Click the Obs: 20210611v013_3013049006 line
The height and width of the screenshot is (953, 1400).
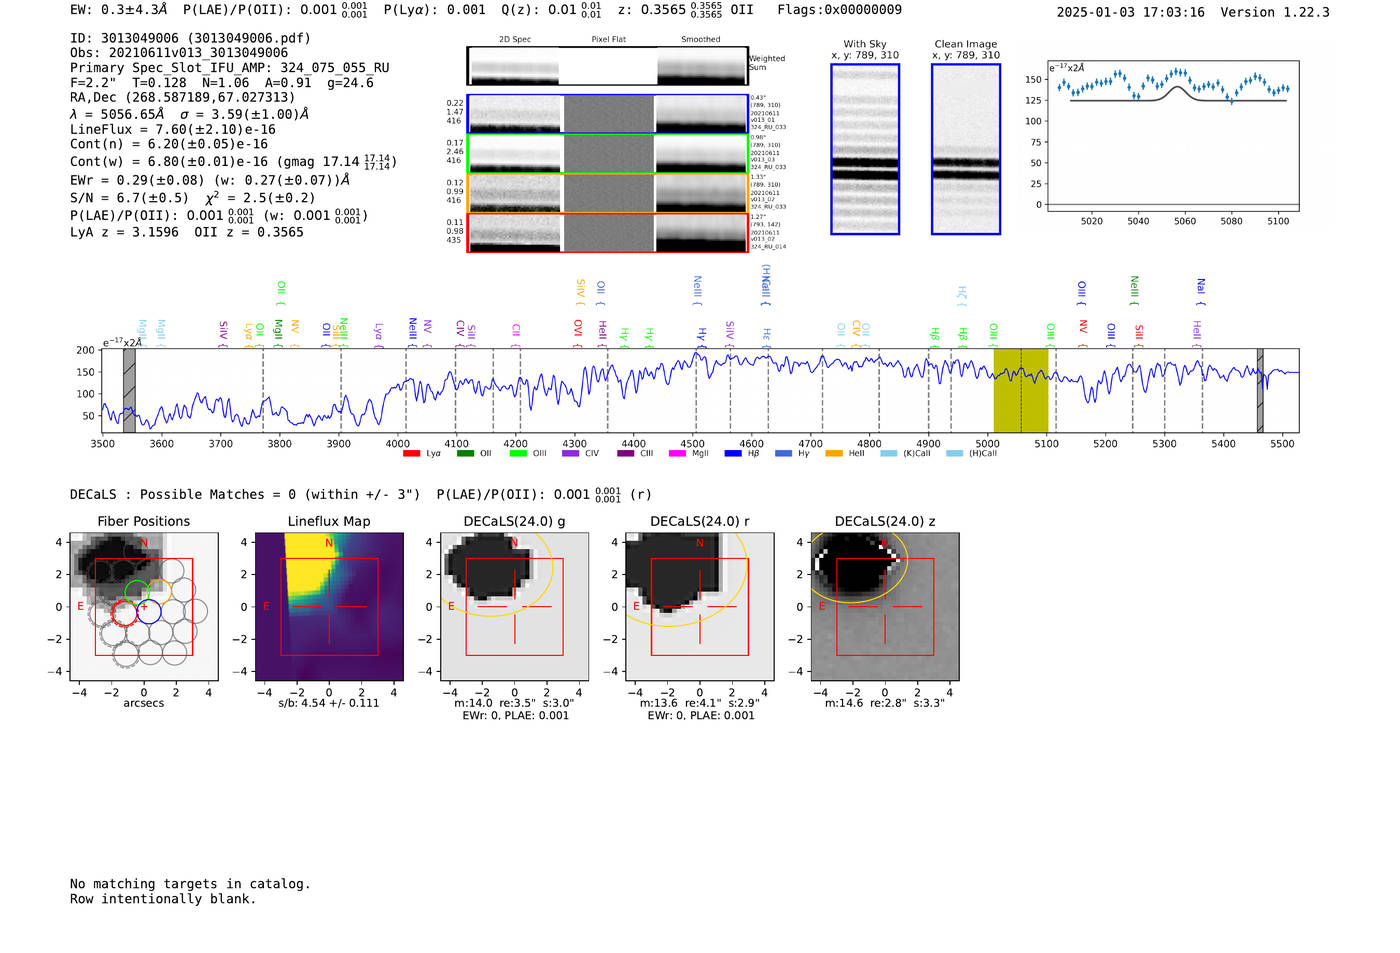(x=179, y=53)
